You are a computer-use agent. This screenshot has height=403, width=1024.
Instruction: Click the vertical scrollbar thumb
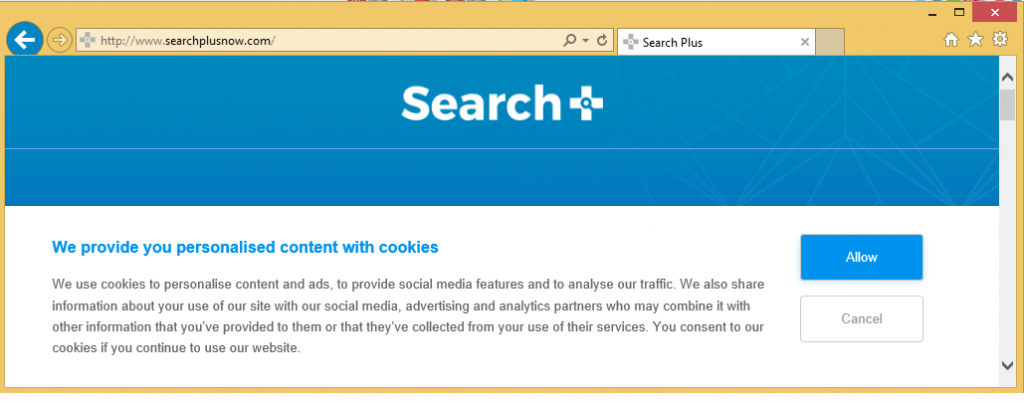(1008, 105)
